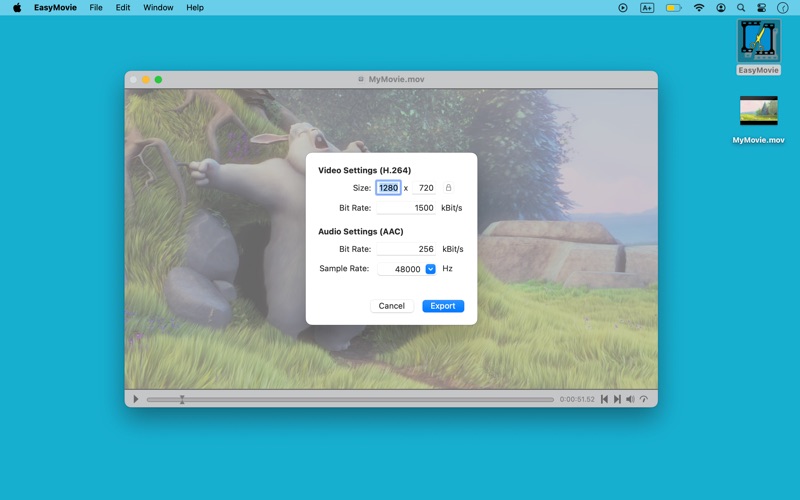Open the File menu
The width and height of the screenshot is (800, 500).
(96, 8)
